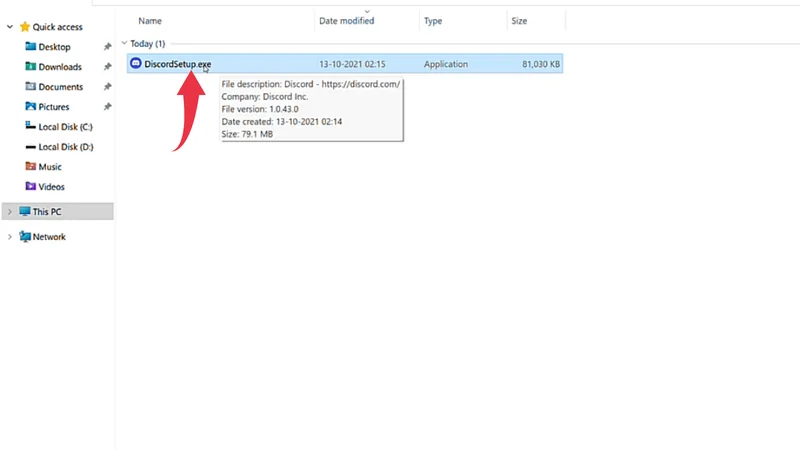Screen dimensions: 800x450
Task: Click the Quick access star icon
Action: pyautogui.click(x=24, y=27)
